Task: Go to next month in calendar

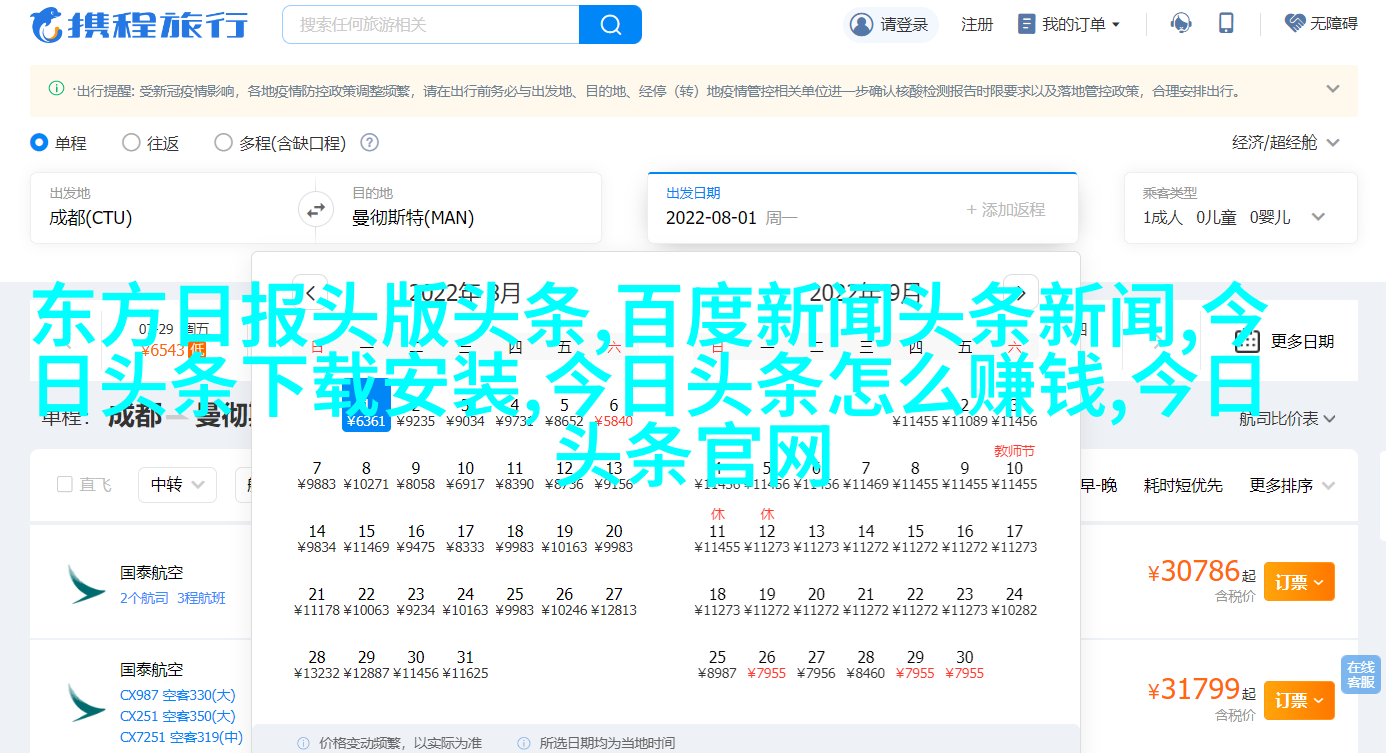Action: click(1021, 292)
